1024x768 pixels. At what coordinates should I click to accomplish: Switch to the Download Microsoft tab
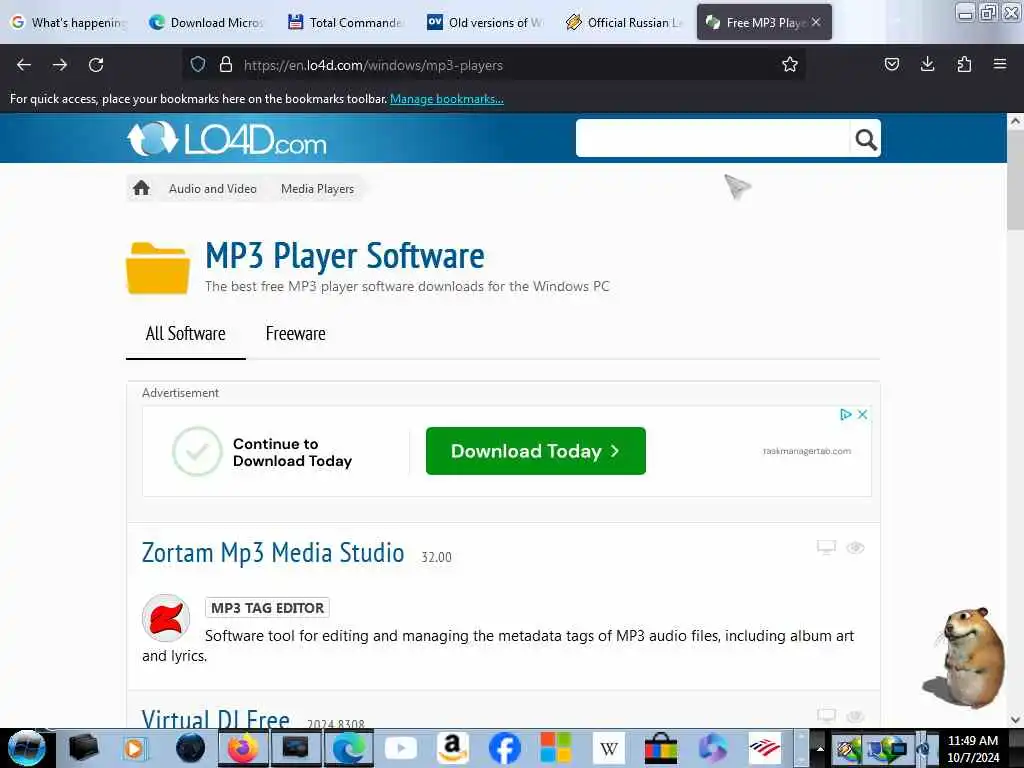(x=206, y=22)
